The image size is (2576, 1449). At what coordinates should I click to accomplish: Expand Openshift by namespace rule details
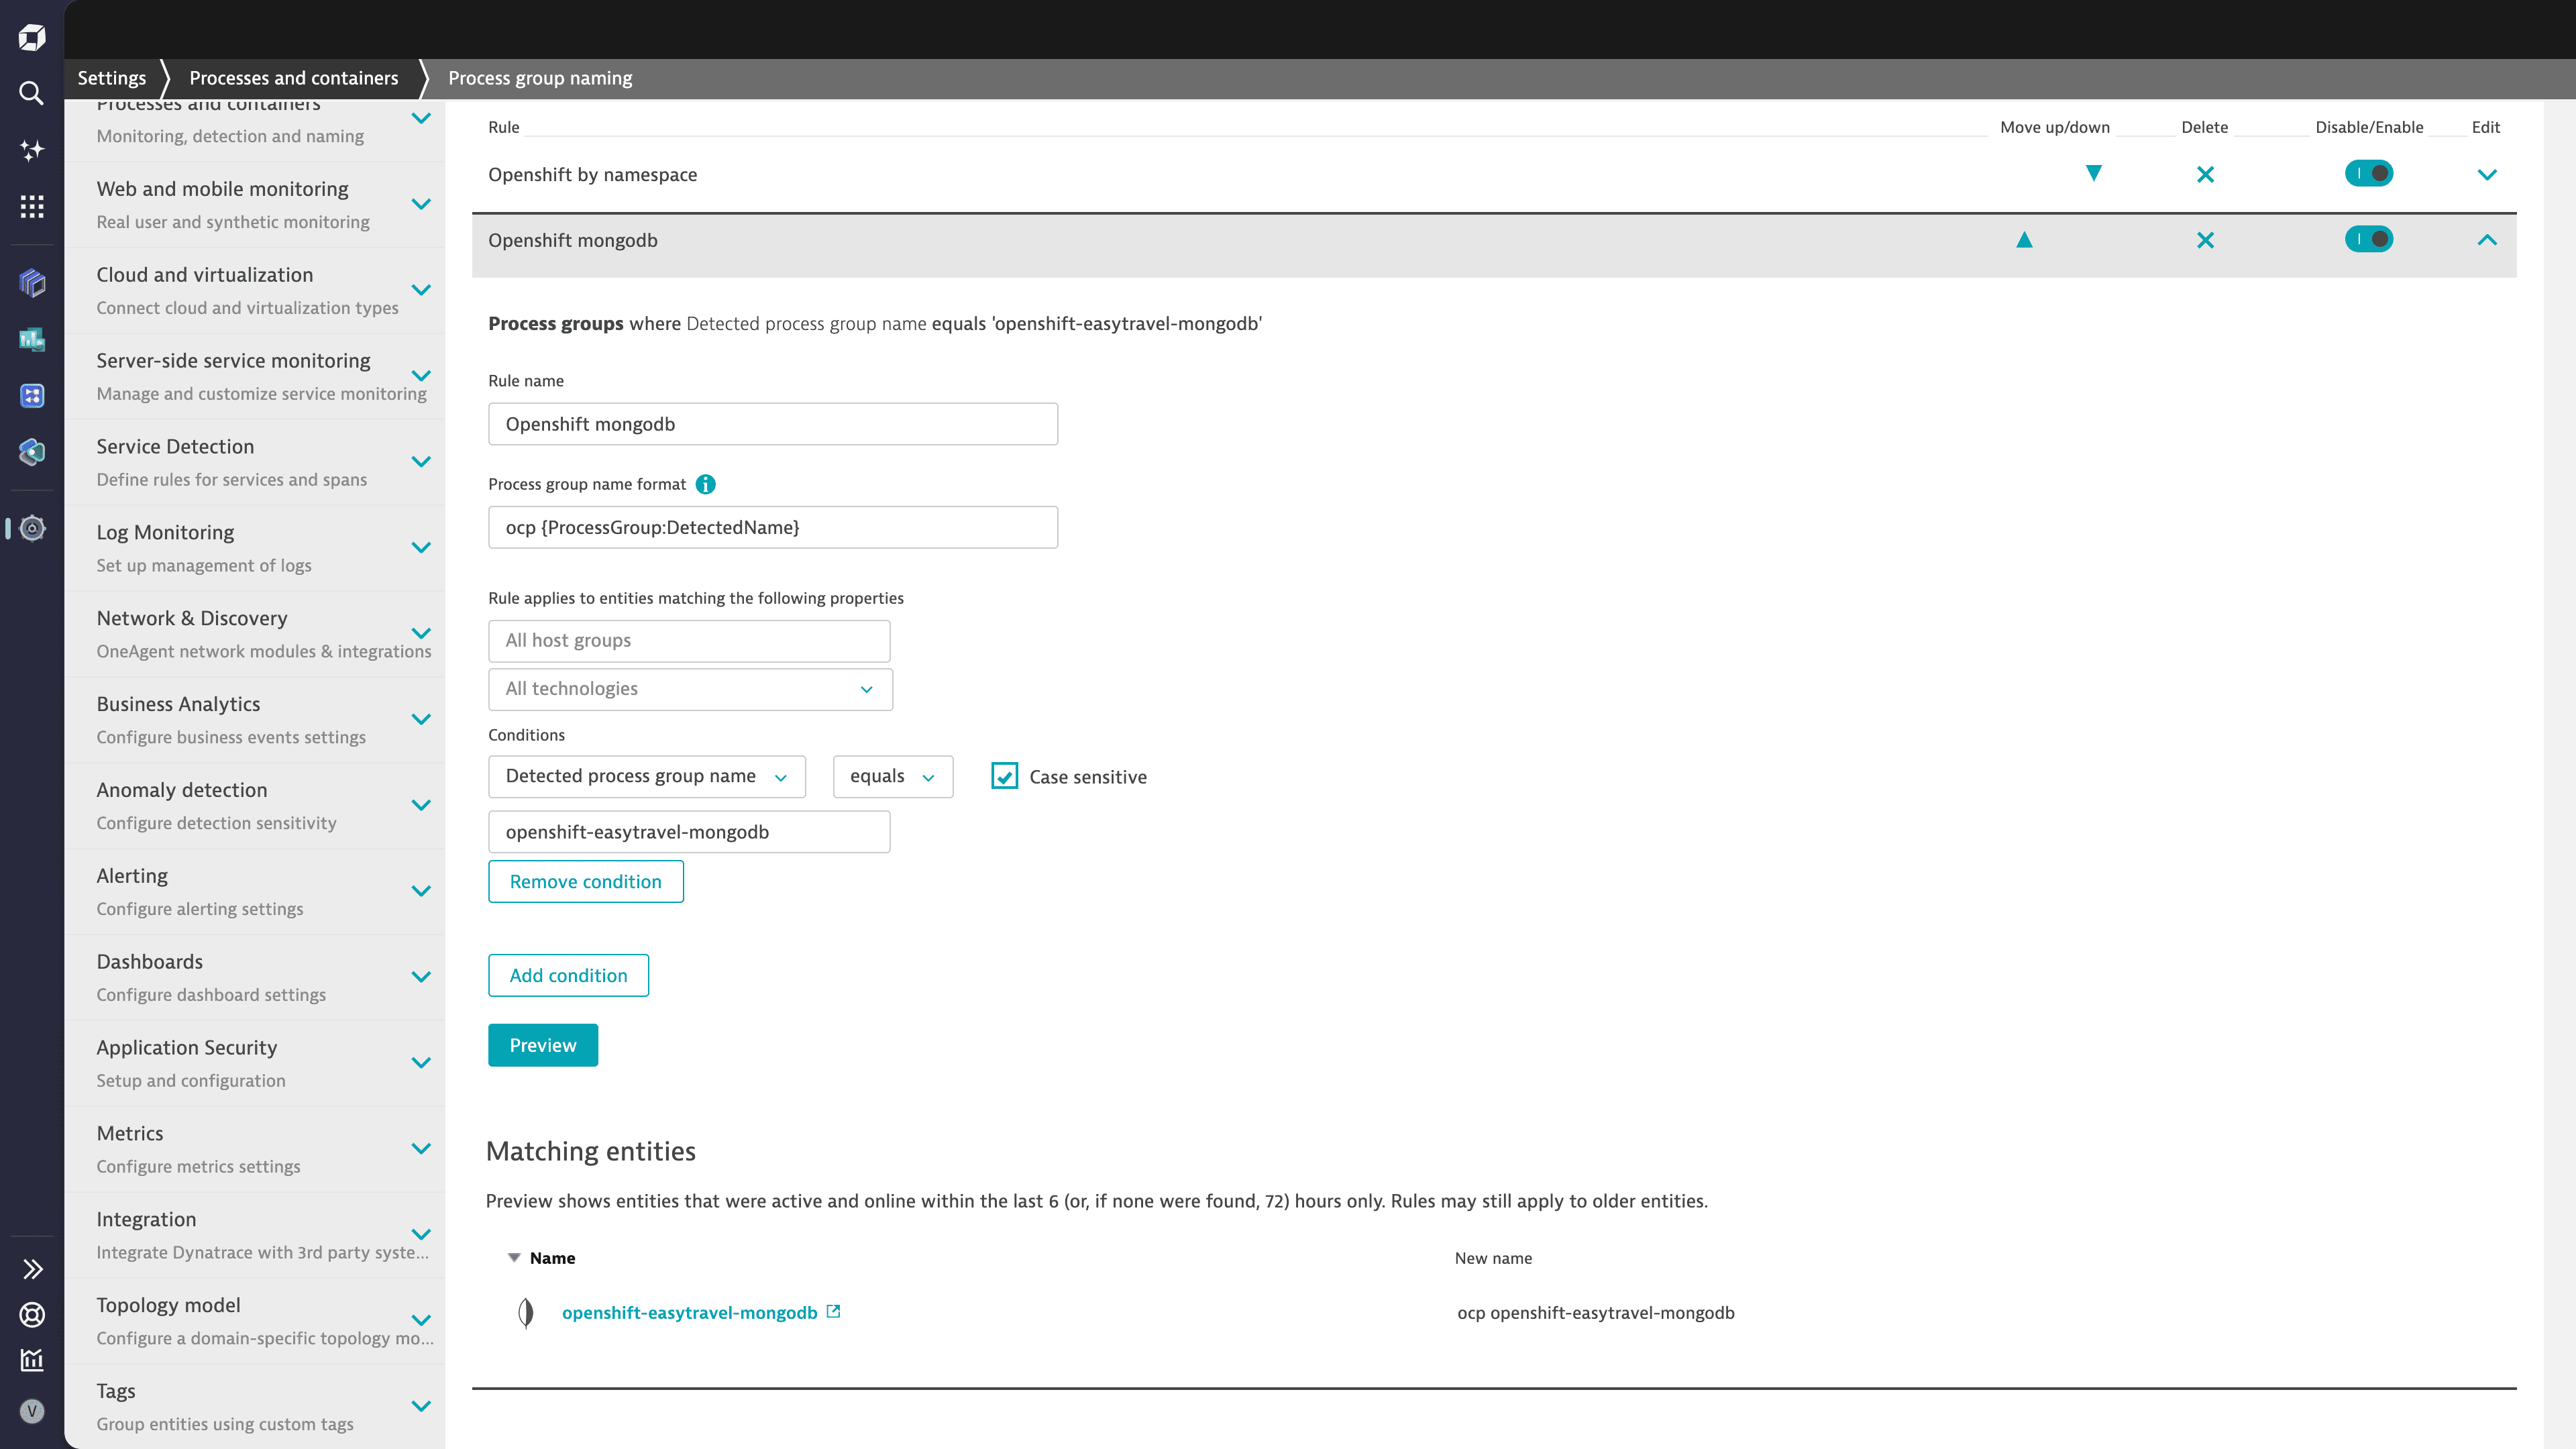coord(2487,175)
